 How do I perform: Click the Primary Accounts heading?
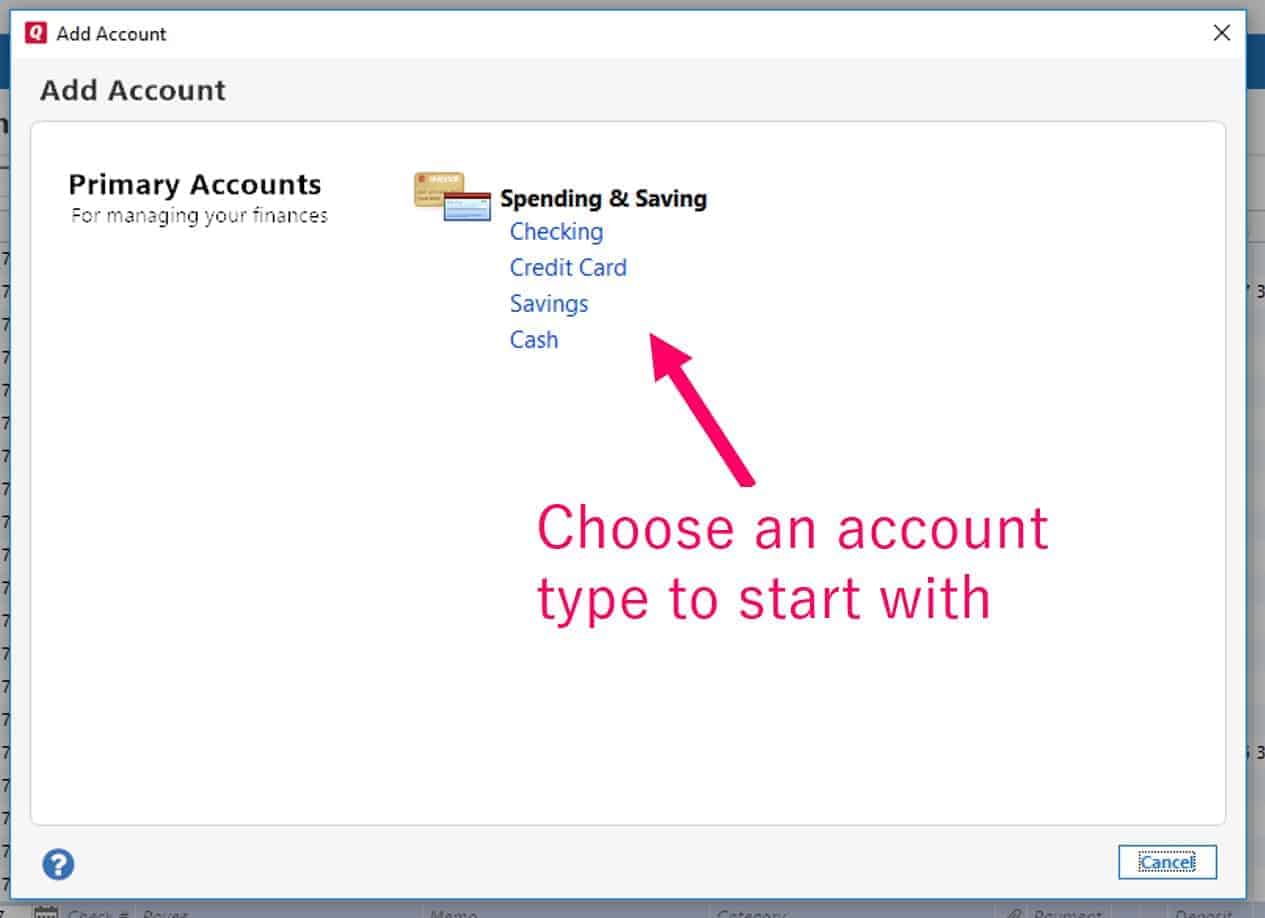coord(195,184)
